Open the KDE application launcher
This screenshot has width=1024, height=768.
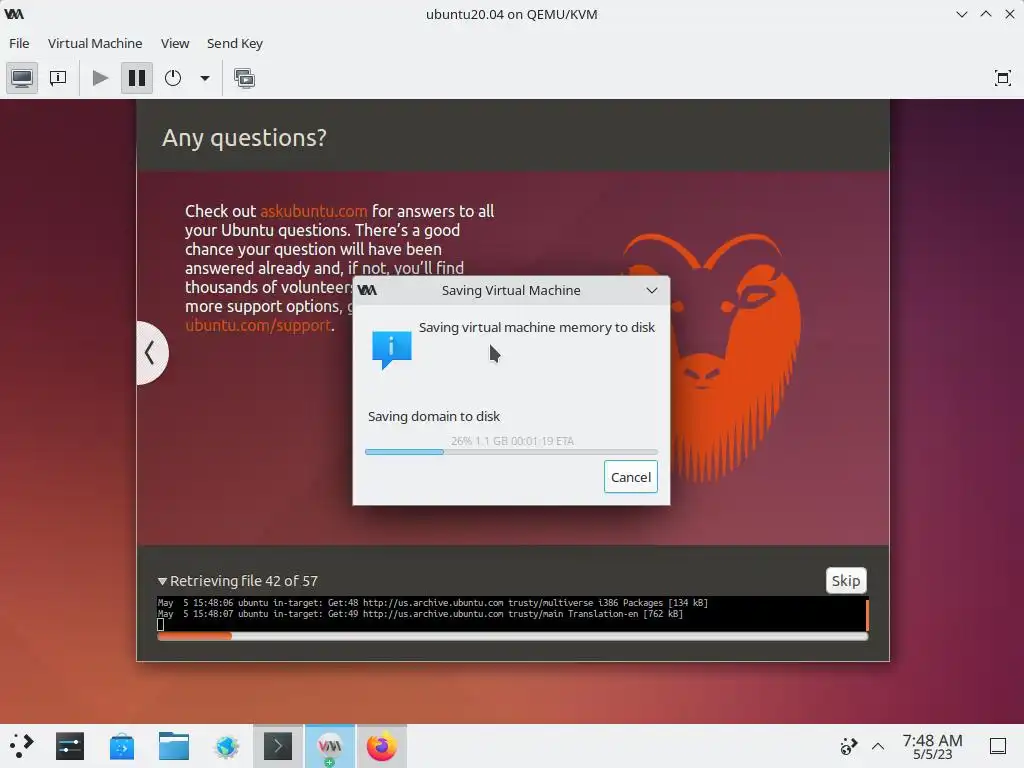click(21, 746)
